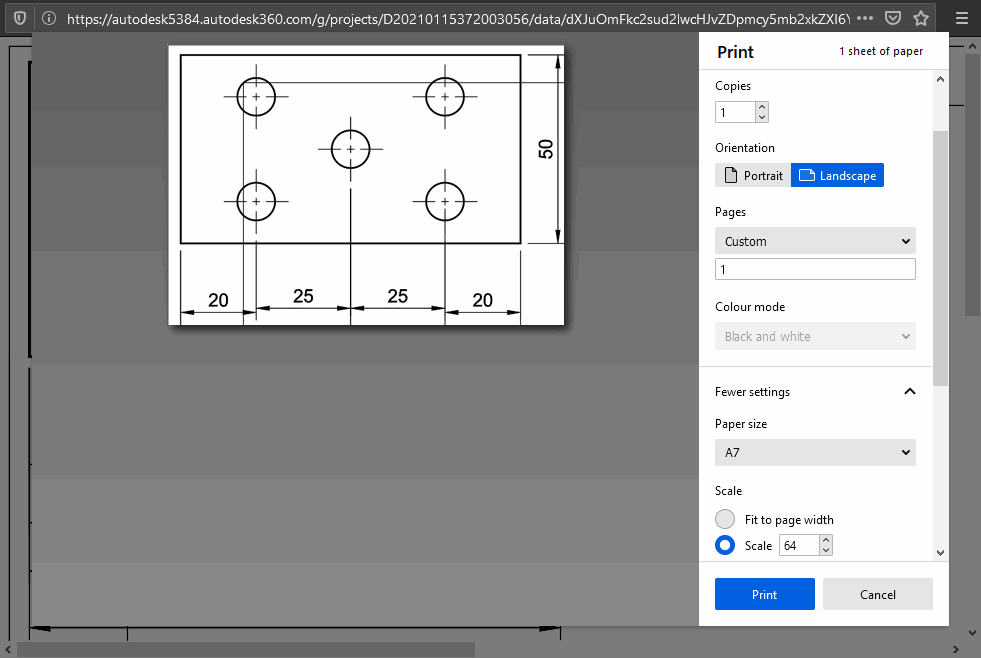Select Landscape orientation
The height and width of the screenshot is (658, 981).
click(x=837, y=176)
